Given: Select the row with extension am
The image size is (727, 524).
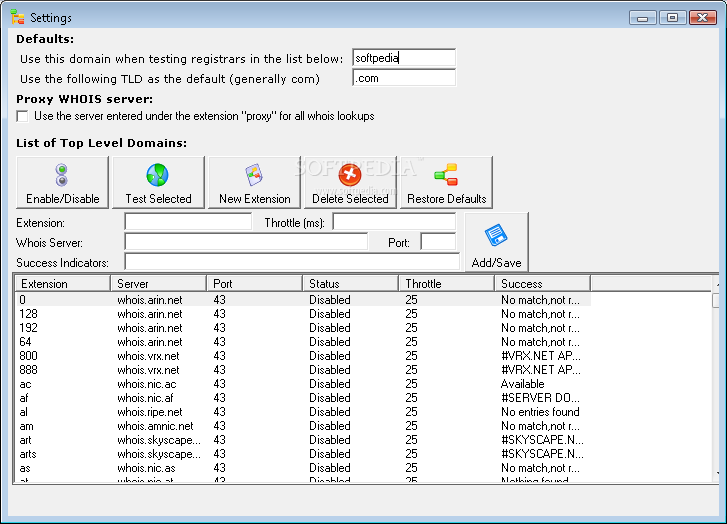Looking at the screenshot, I should click(x=303, y=426).
